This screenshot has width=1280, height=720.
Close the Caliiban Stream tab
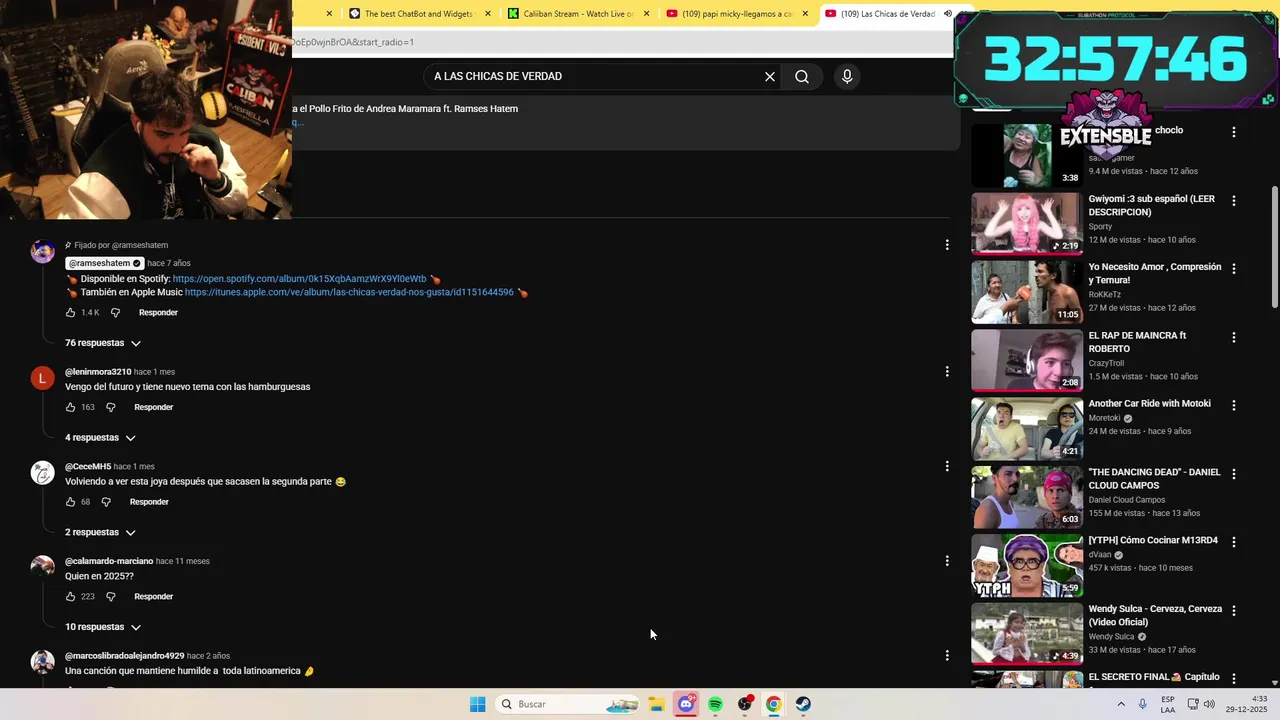point(646,14)
